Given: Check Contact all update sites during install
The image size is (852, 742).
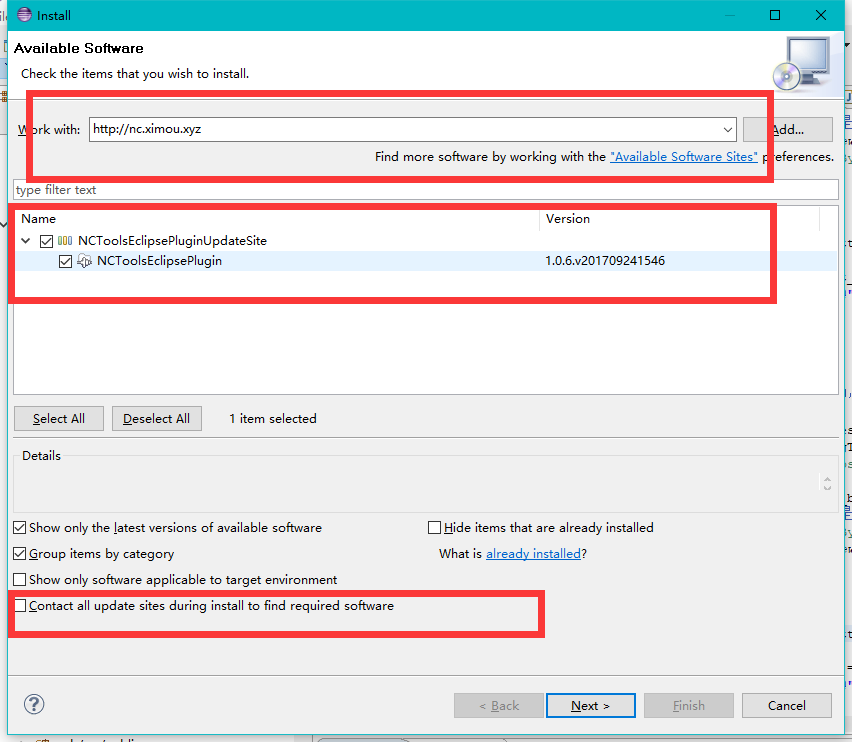Looking at the screenshot, I should pos(20,605).
